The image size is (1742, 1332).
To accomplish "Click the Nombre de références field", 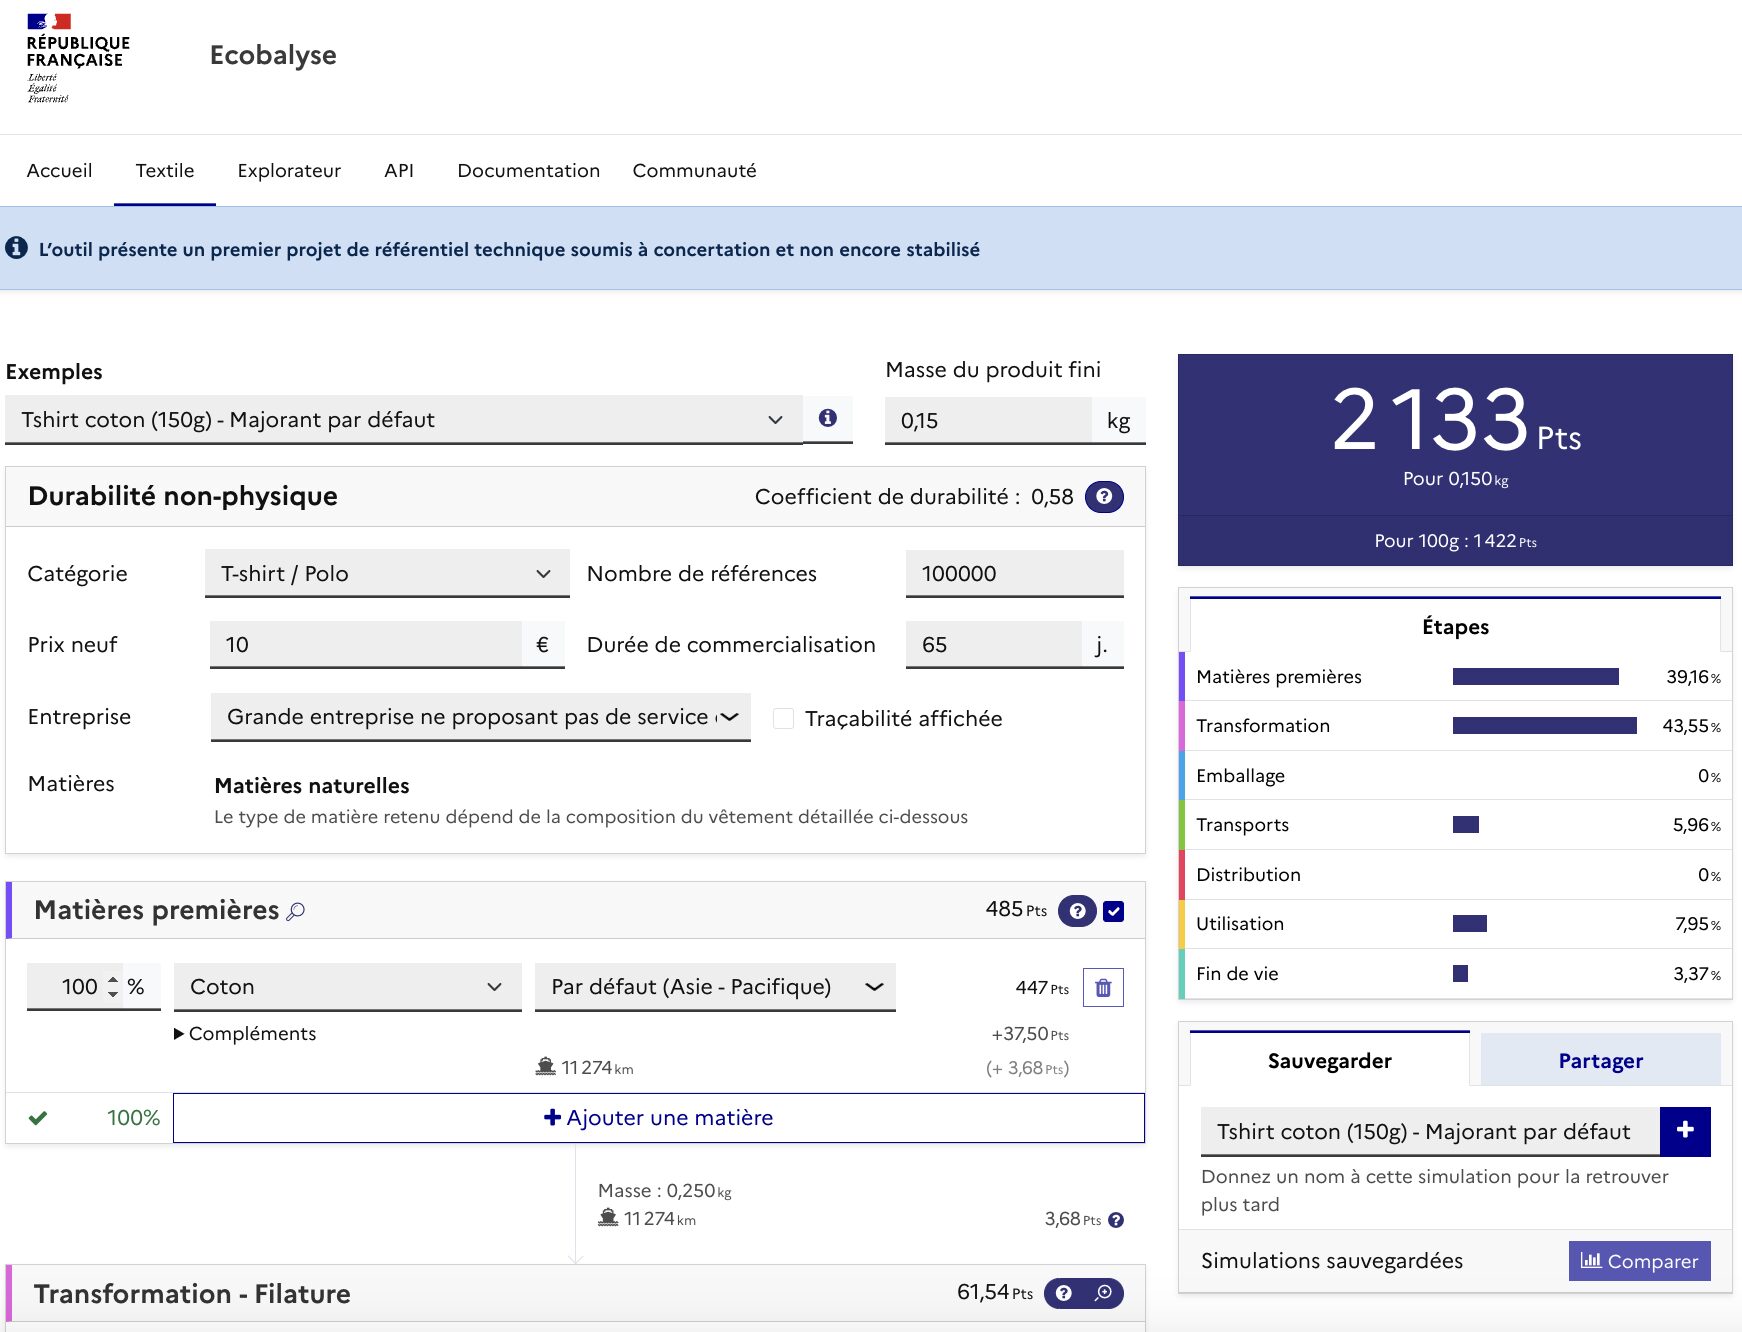I will coord(1014,574).
